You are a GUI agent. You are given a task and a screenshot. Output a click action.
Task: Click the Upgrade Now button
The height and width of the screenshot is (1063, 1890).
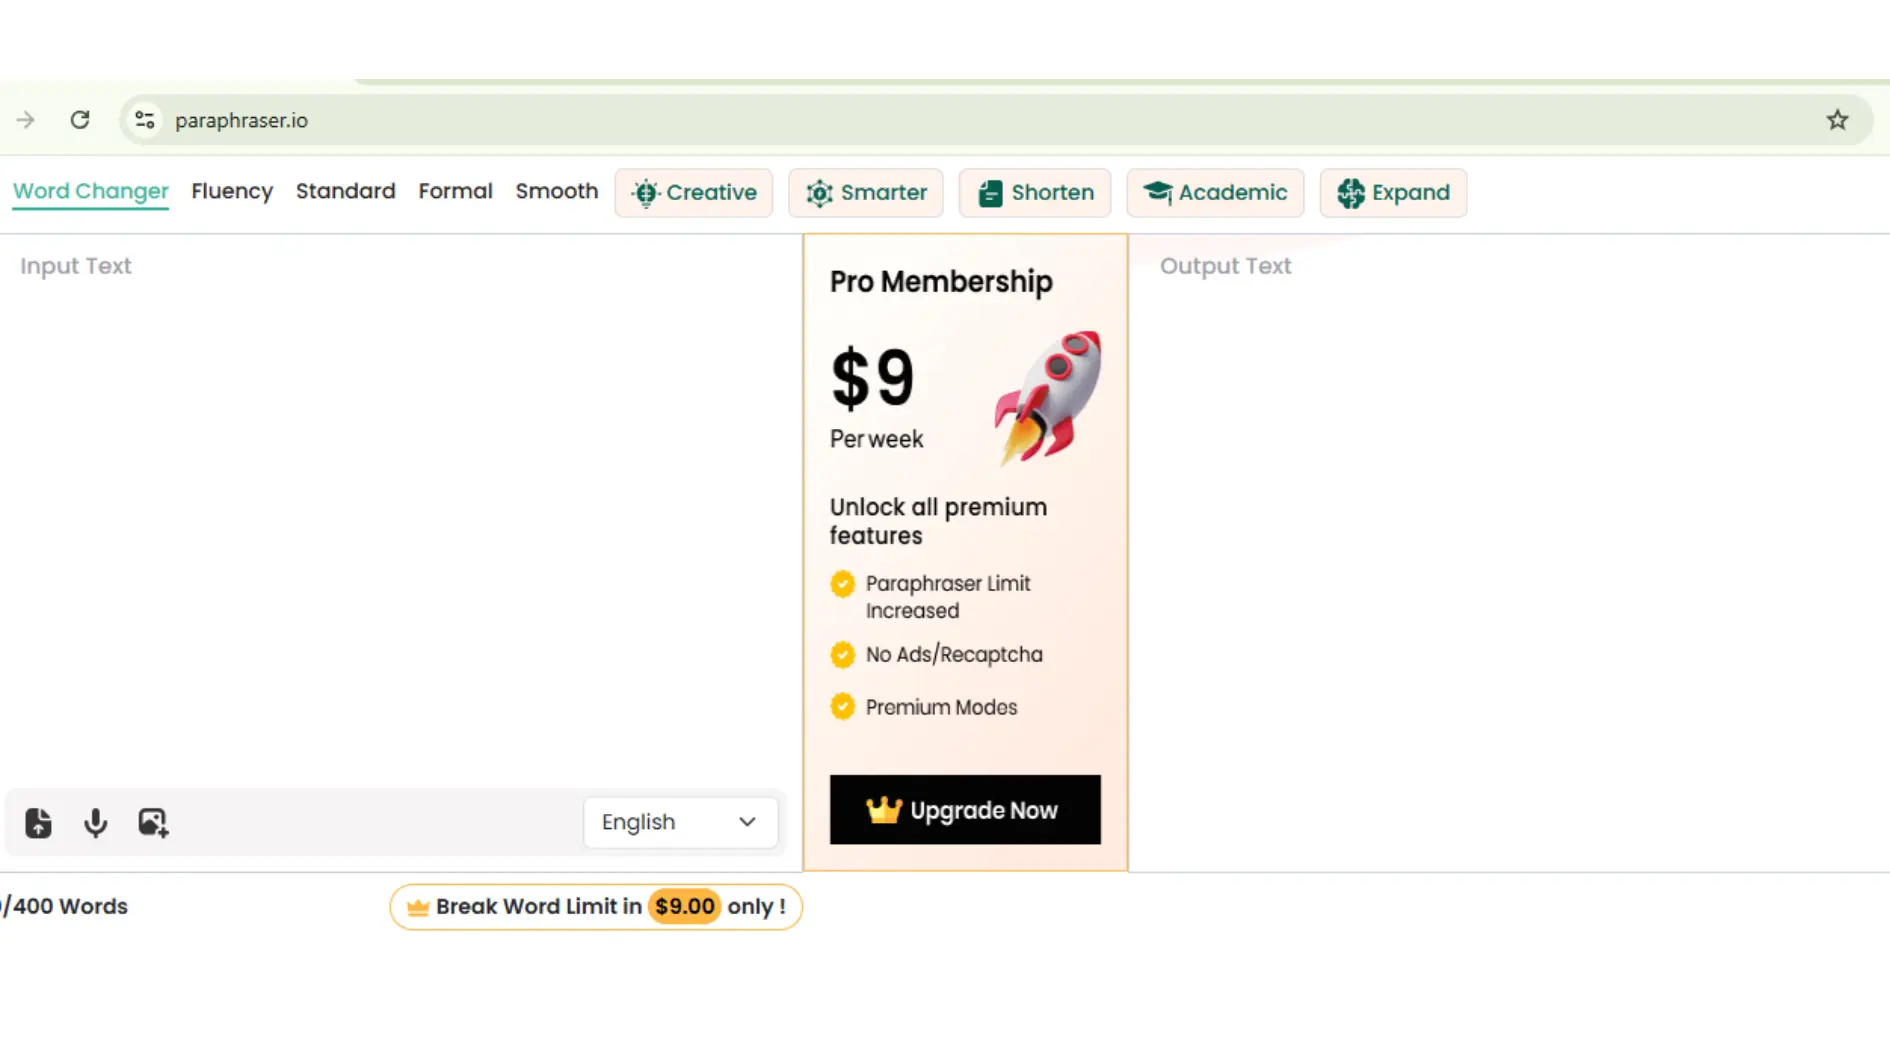click(x=965, y=809)
